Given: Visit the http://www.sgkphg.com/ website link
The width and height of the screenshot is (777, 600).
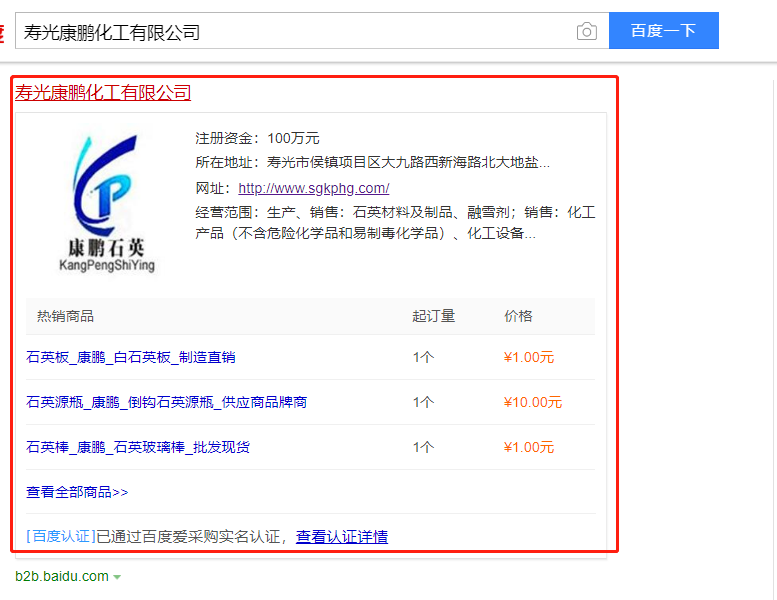Looking at the screenshot, I should 313,188.
